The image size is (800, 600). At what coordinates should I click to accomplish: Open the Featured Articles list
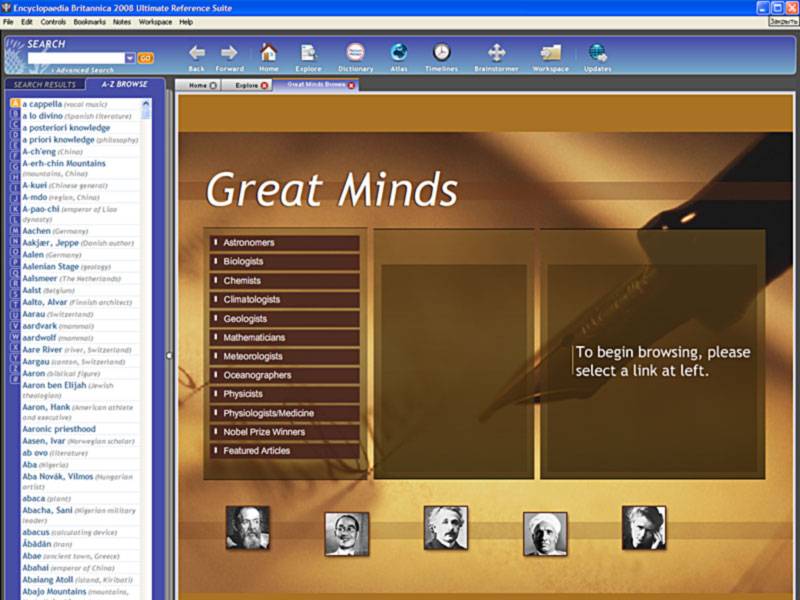(x=285, y=451)
